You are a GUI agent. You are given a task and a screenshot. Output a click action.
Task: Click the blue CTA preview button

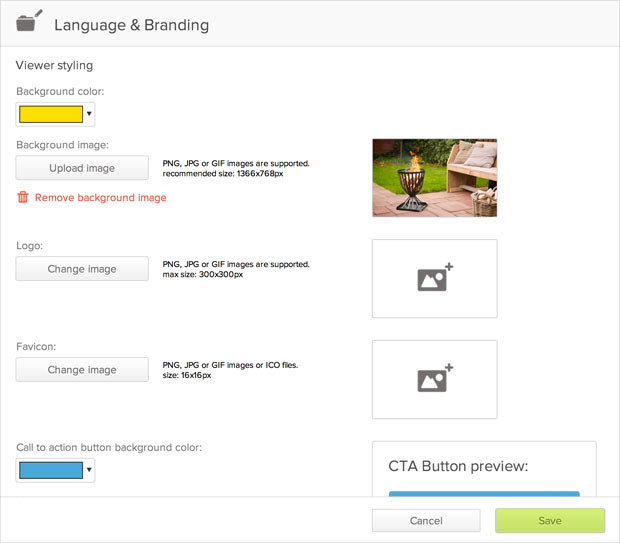pyautogui.click(x=483, y=493)
